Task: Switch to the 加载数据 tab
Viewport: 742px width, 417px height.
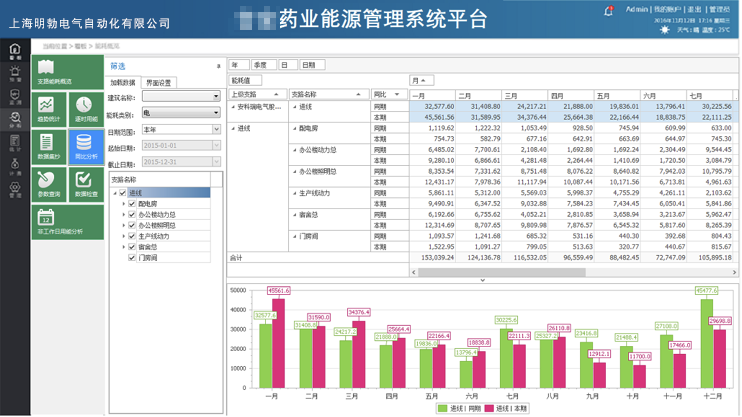Action: 123,83
